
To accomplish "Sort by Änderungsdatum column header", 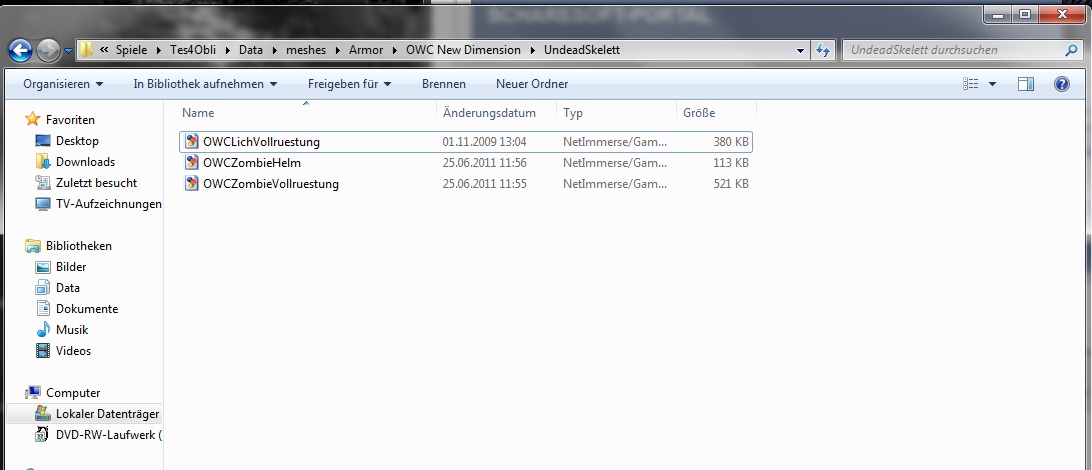I will coord(489,113).
